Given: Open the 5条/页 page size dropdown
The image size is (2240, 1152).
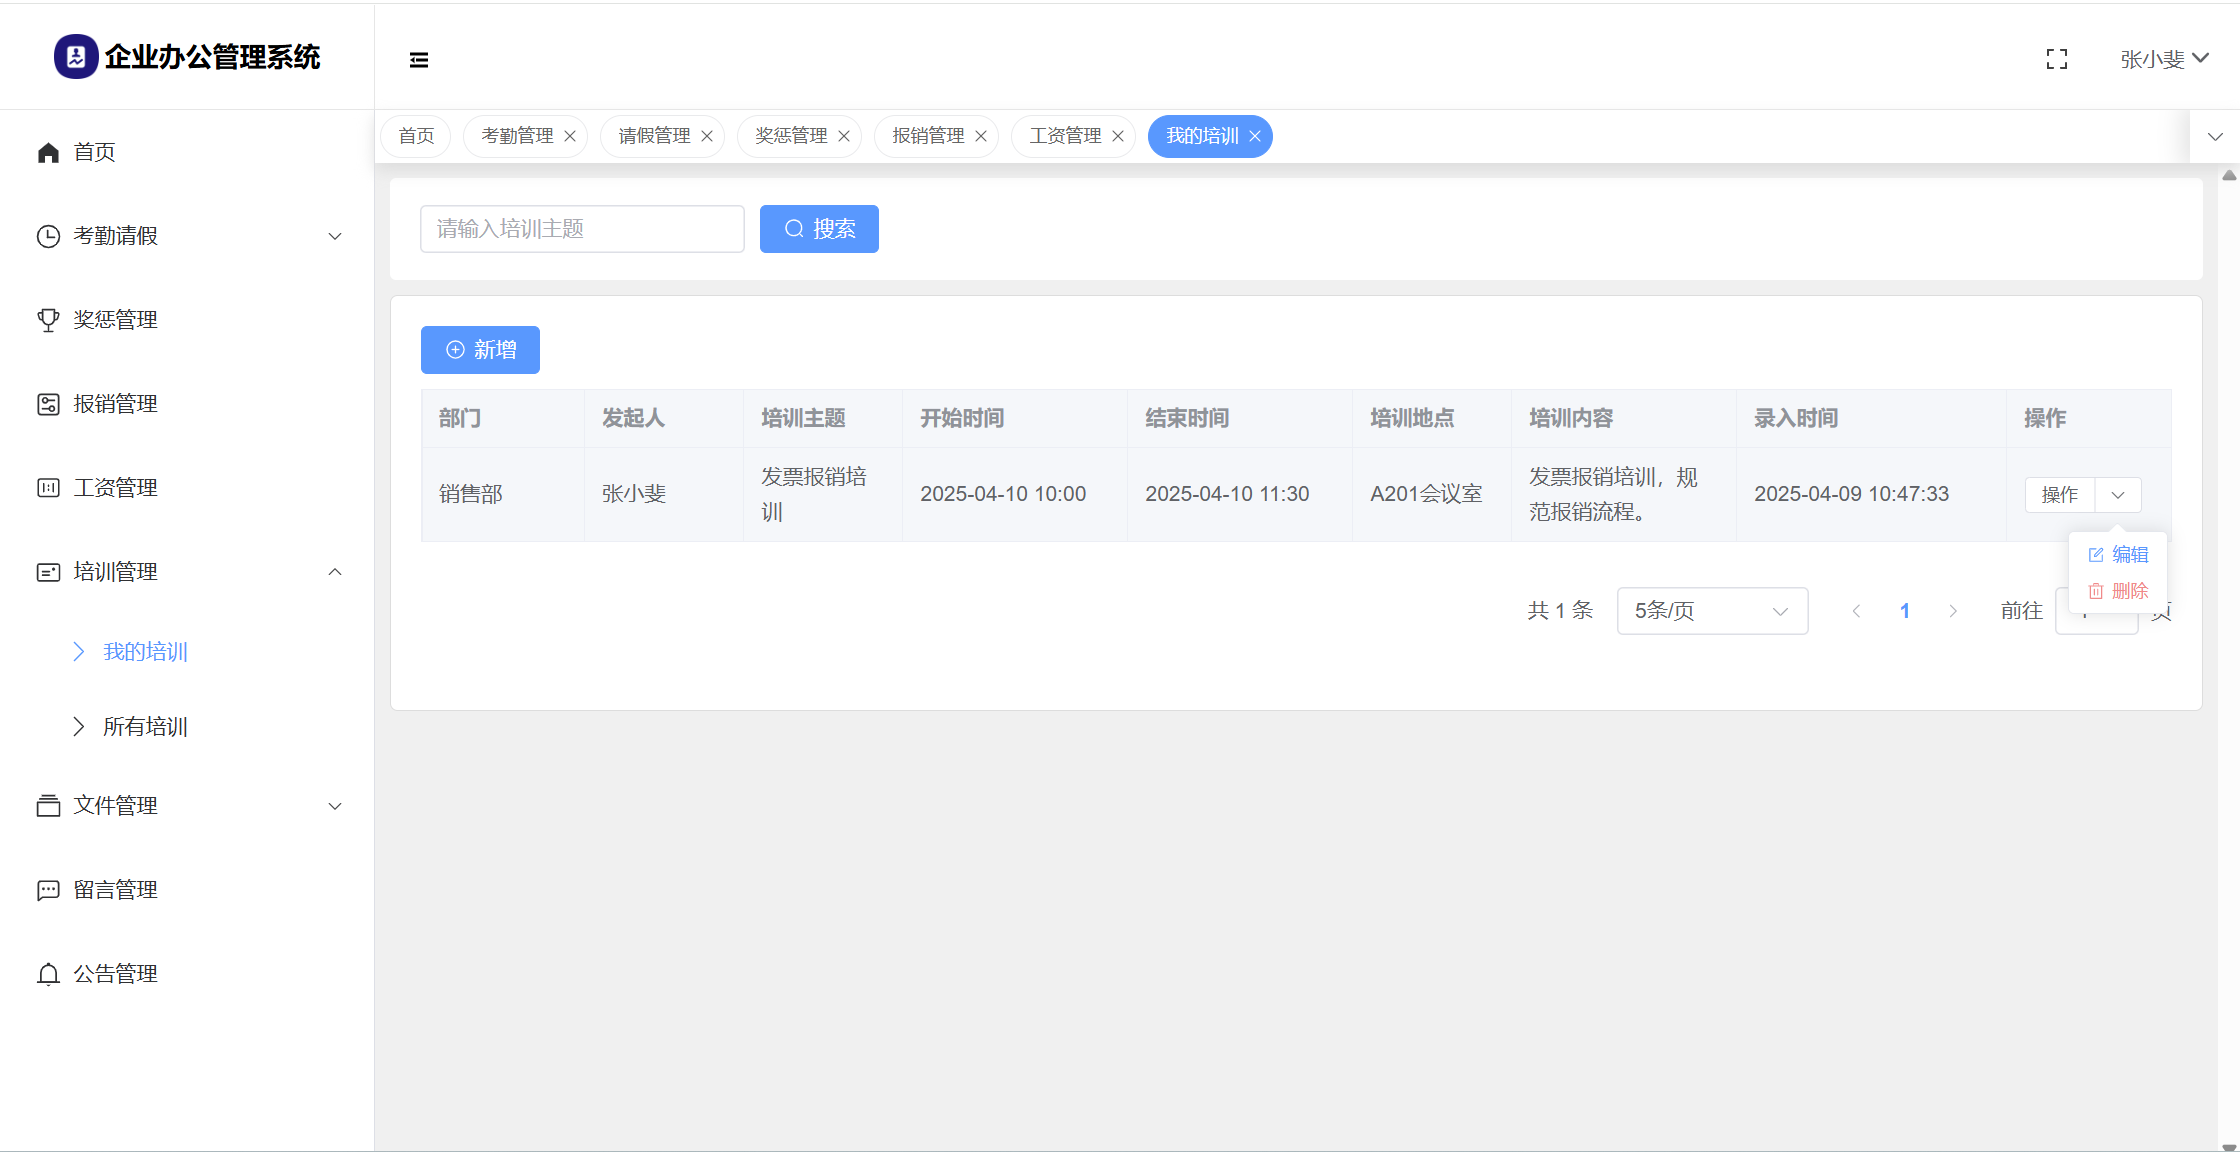Looking at the screenshot, I should tap(1711, 611).
